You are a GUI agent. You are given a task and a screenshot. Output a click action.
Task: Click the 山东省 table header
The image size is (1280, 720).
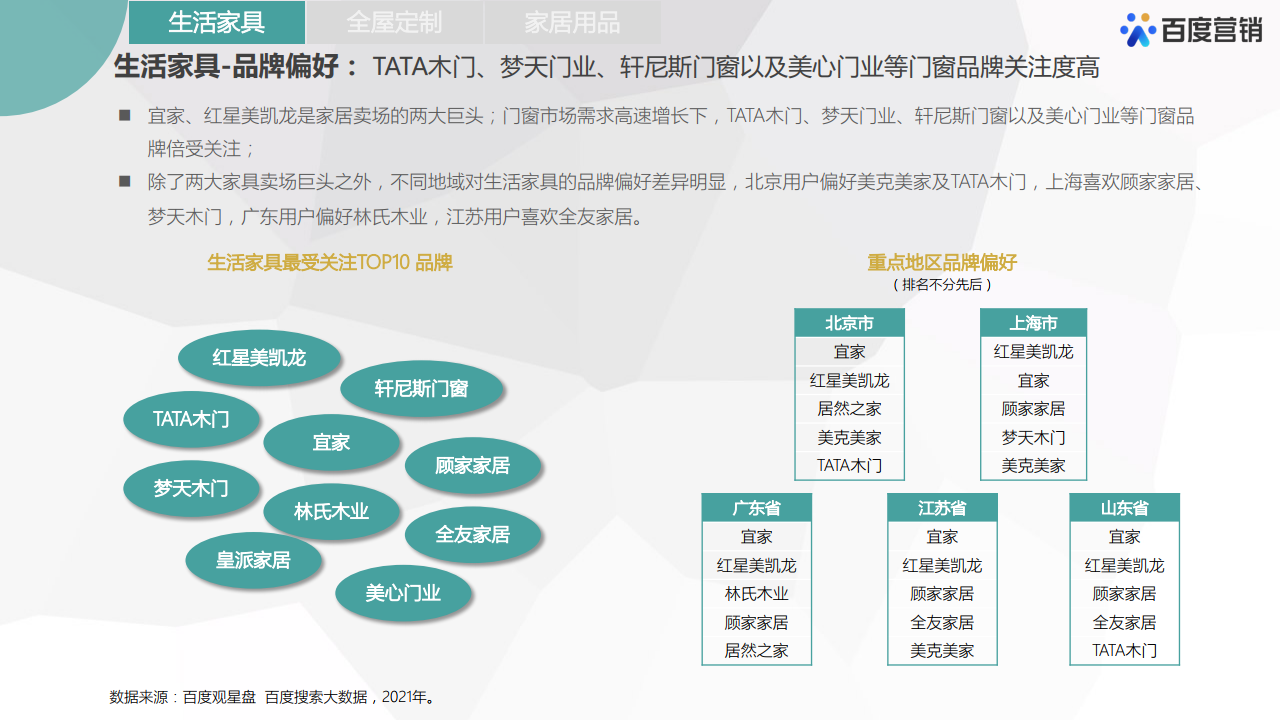[1124, 508]
